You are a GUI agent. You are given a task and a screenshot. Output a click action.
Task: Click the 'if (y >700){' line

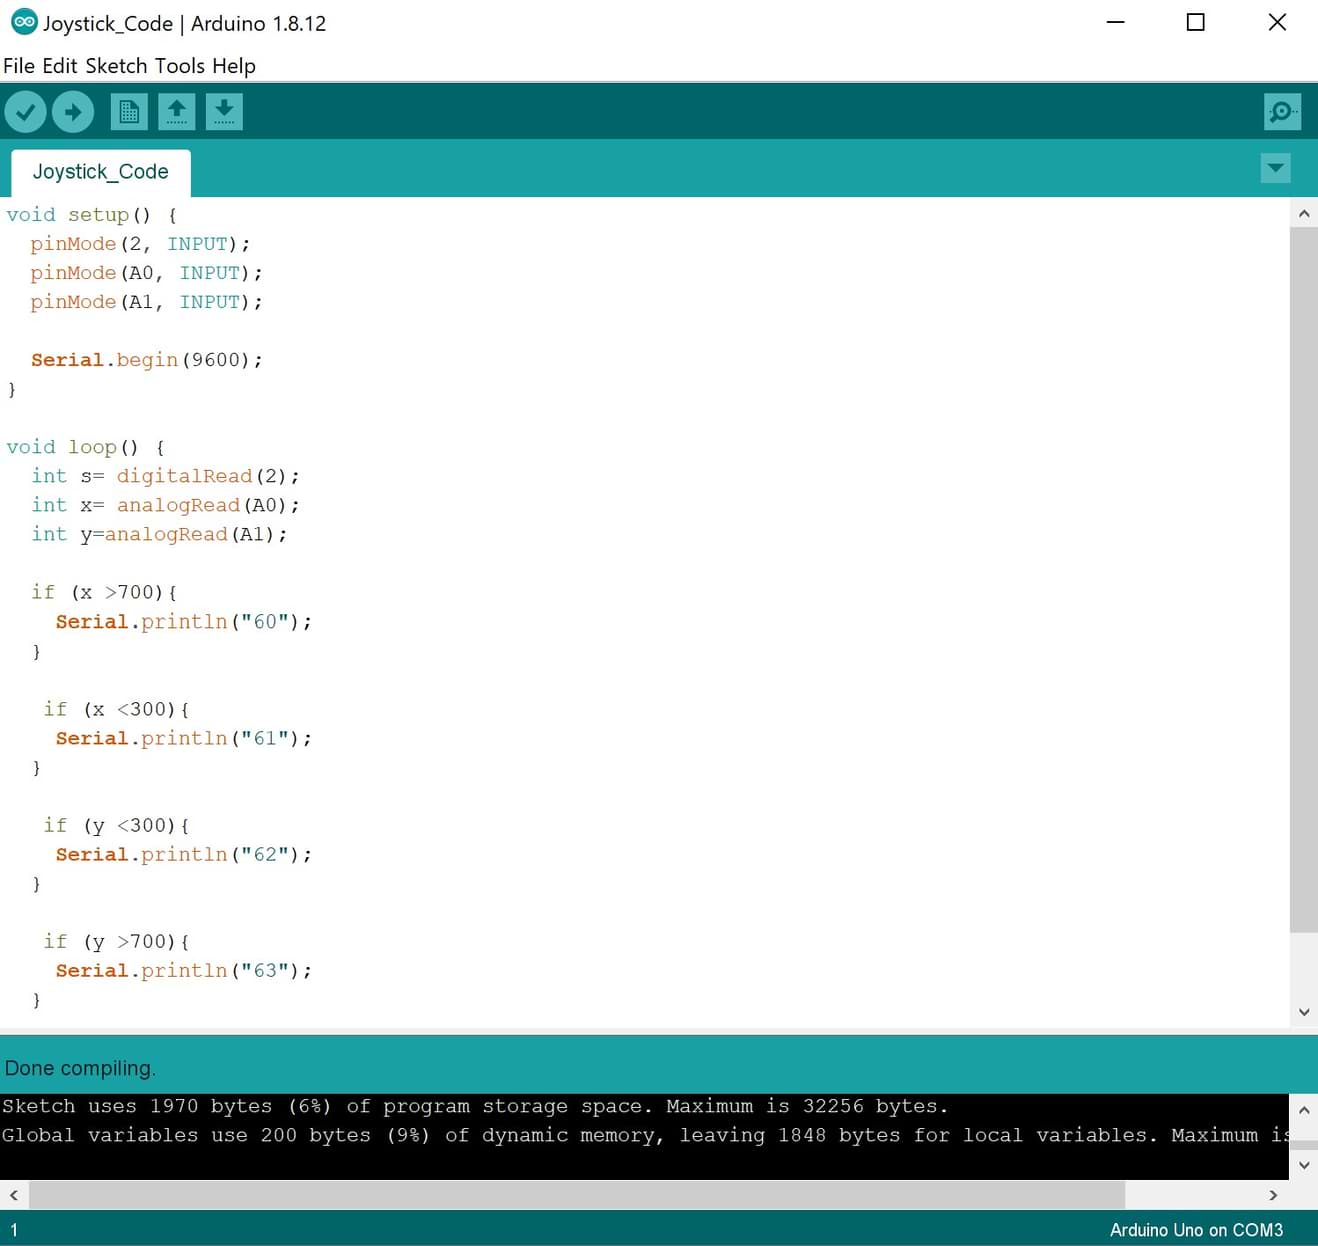coord(116,941)
